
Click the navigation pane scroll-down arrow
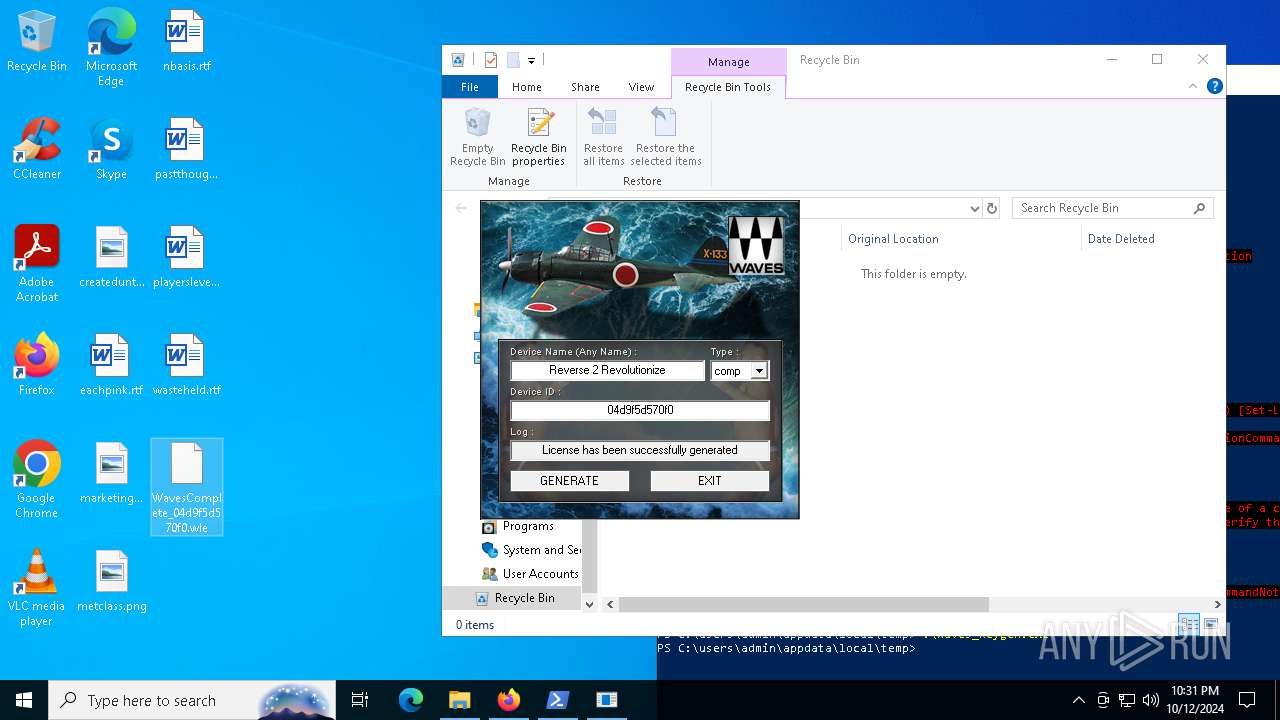click(x=589, y=604)
